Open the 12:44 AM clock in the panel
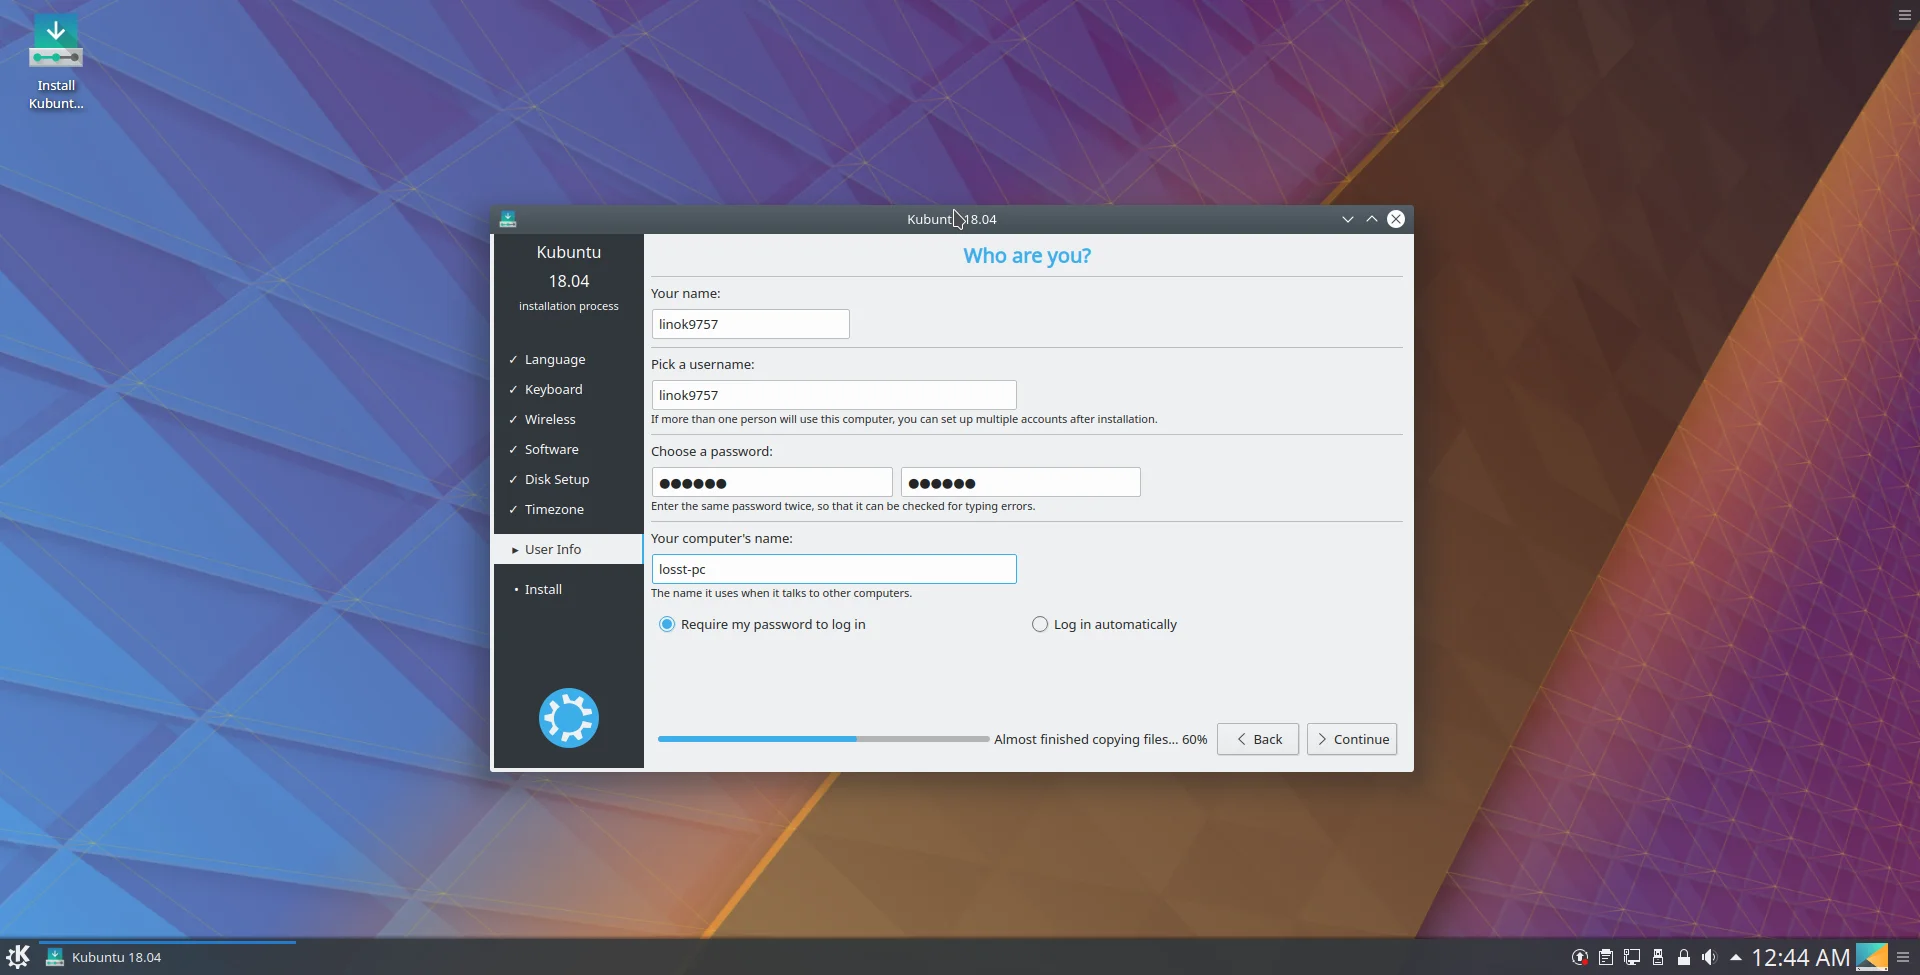Viewport: 1920px width, 975px height. (x=1801, y=957)
